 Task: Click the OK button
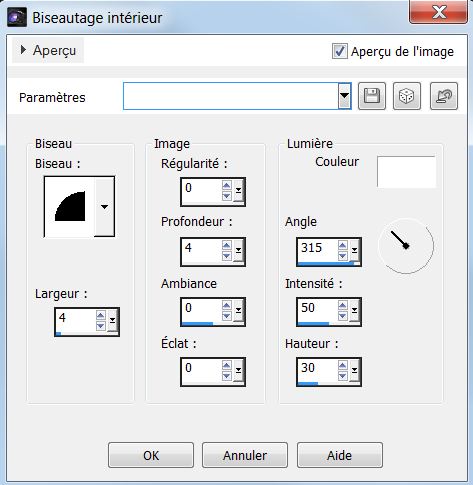(x=151, y=455)
